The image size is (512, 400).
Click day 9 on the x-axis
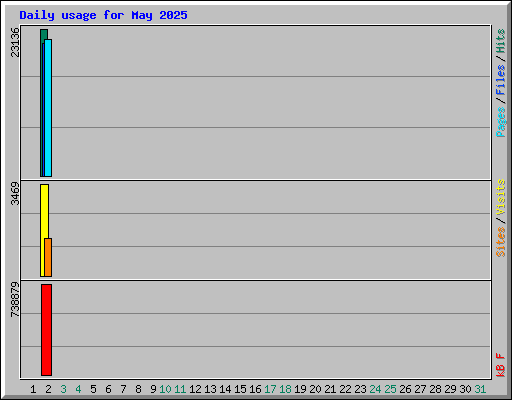[153, 389]
